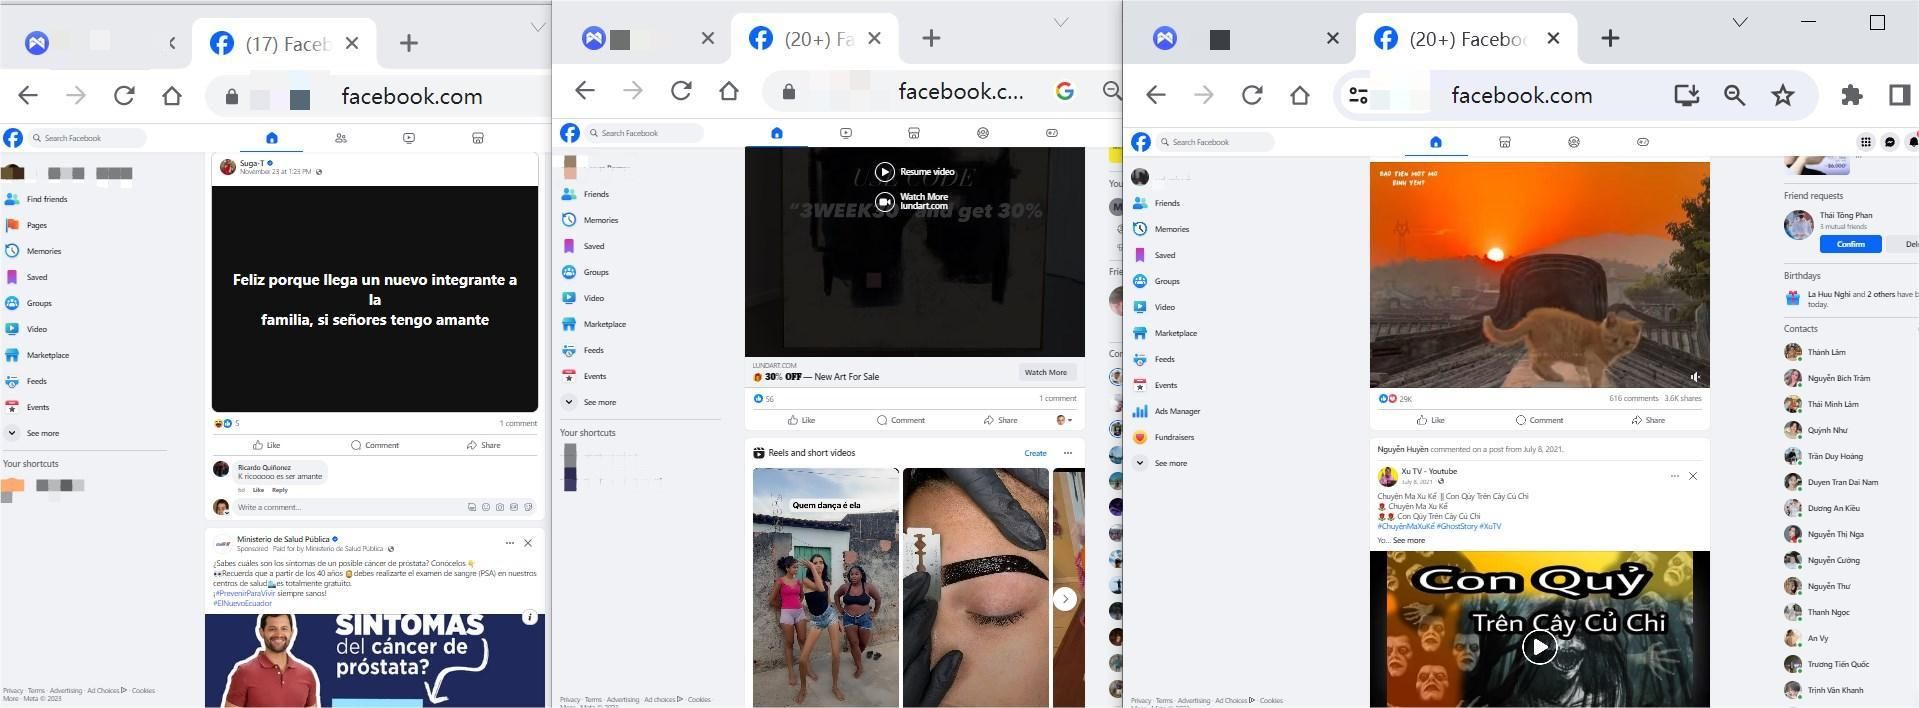Click the Fundraisers icon in the right window
The image size is (1919, 708).
[1140, 437]
